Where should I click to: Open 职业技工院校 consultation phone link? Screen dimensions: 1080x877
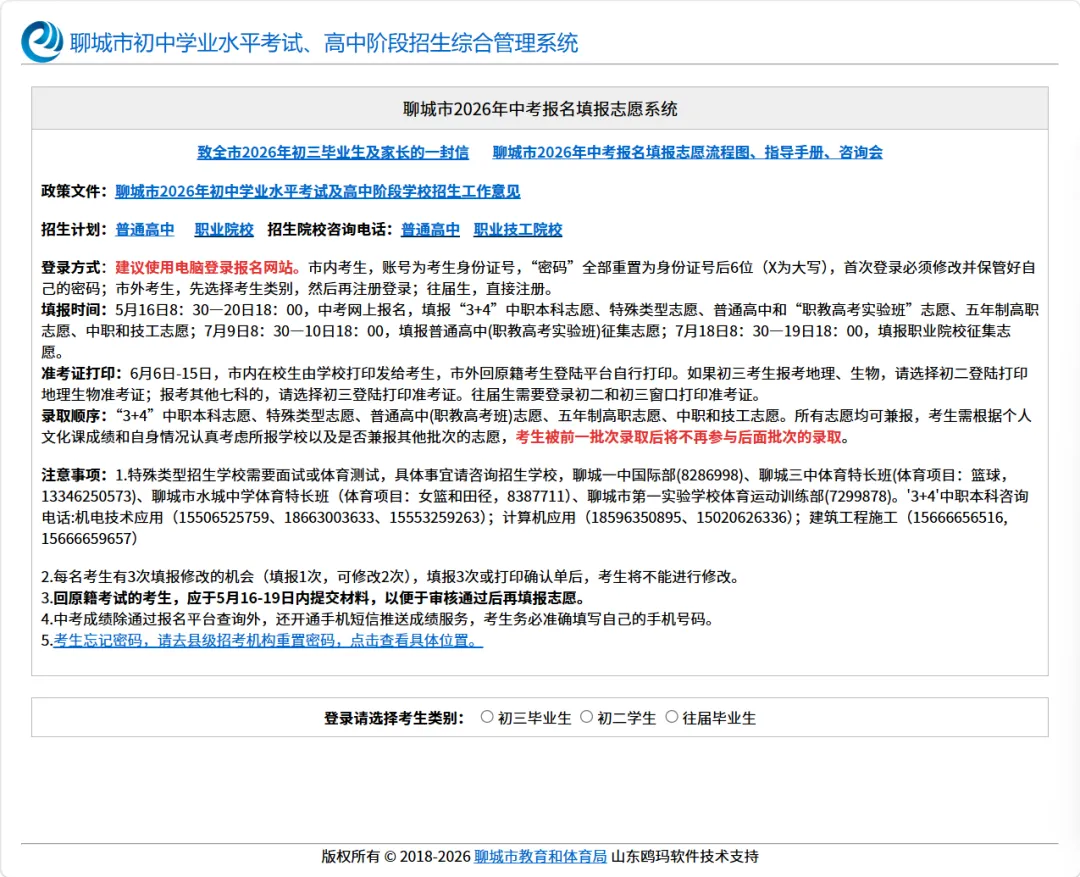(518, 229)
